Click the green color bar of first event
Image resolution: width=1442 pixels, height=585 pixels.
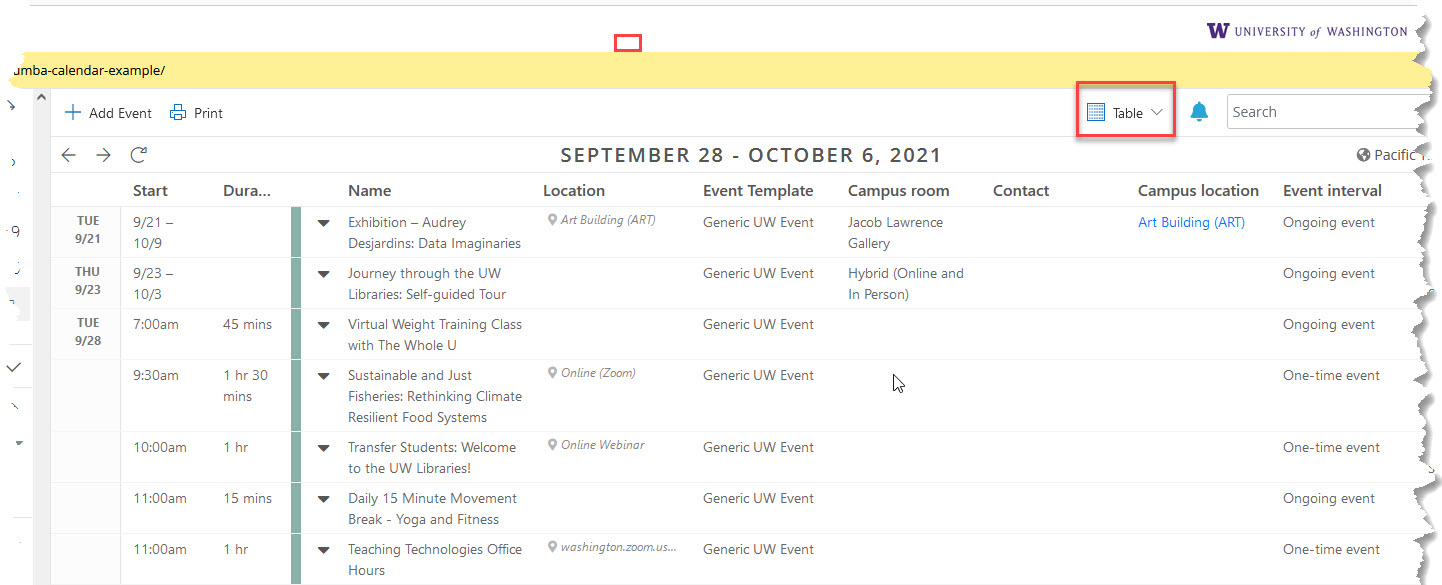click(296, 232)
